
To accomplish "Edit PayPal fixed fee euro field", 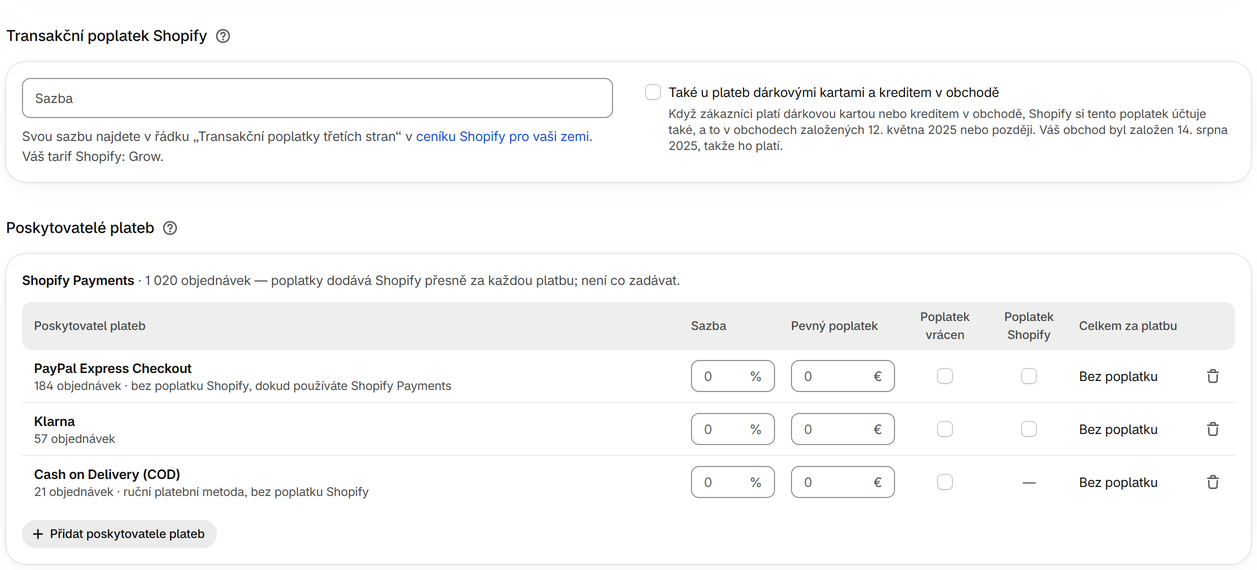I will pyautogui.click(x=843, y=376).
